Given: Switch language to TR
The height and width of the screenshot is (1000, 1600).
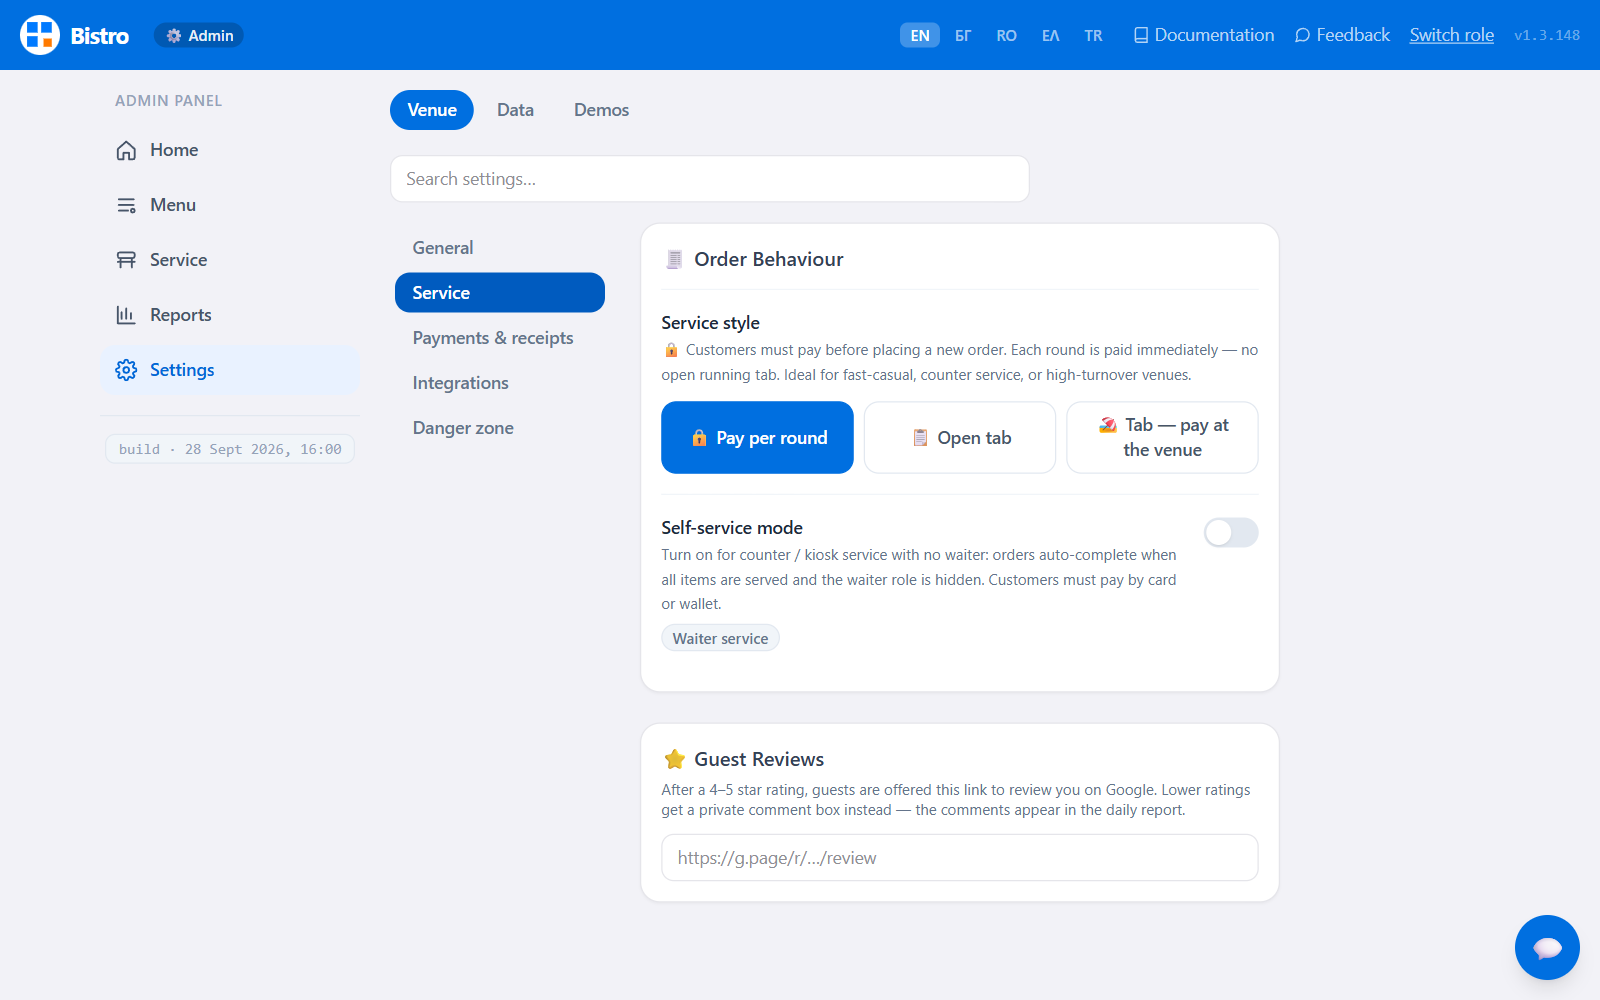Looking at the screenshot, I should tap(1093, 35).
